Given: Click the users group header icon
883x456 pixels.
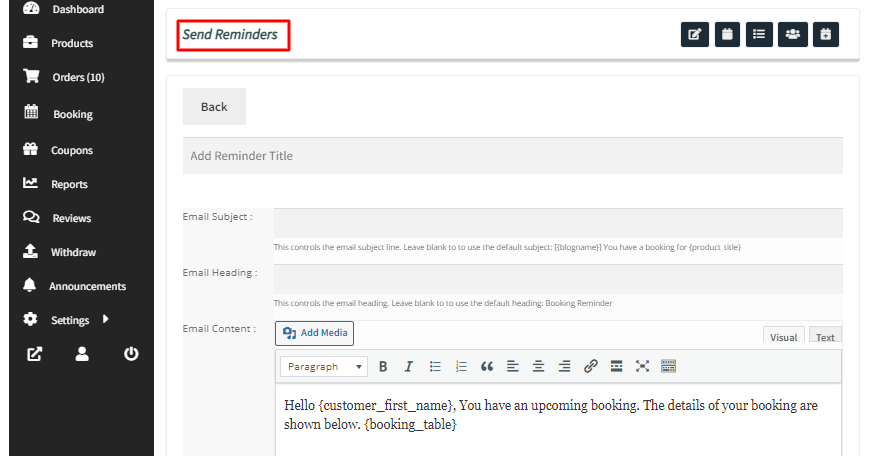Looking at the screenshot, I should (793, 34).
